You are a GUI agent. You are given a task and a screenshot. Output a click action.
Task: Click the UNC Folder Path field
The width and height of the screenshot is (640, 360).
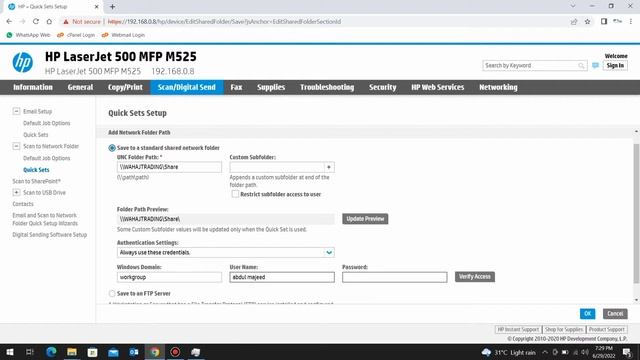coord(169,167)
